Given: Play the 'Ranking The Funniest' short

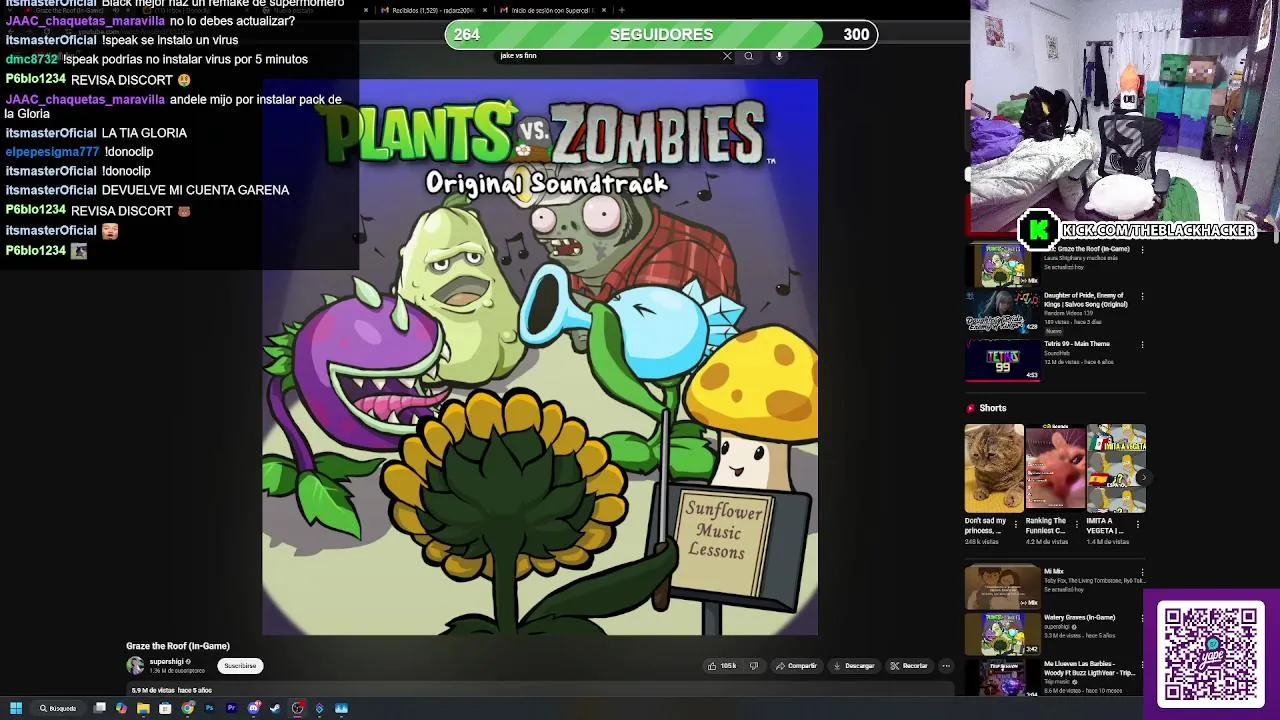Looking at the screenshot, I should pyautogui.click(x=1055, y=468).
